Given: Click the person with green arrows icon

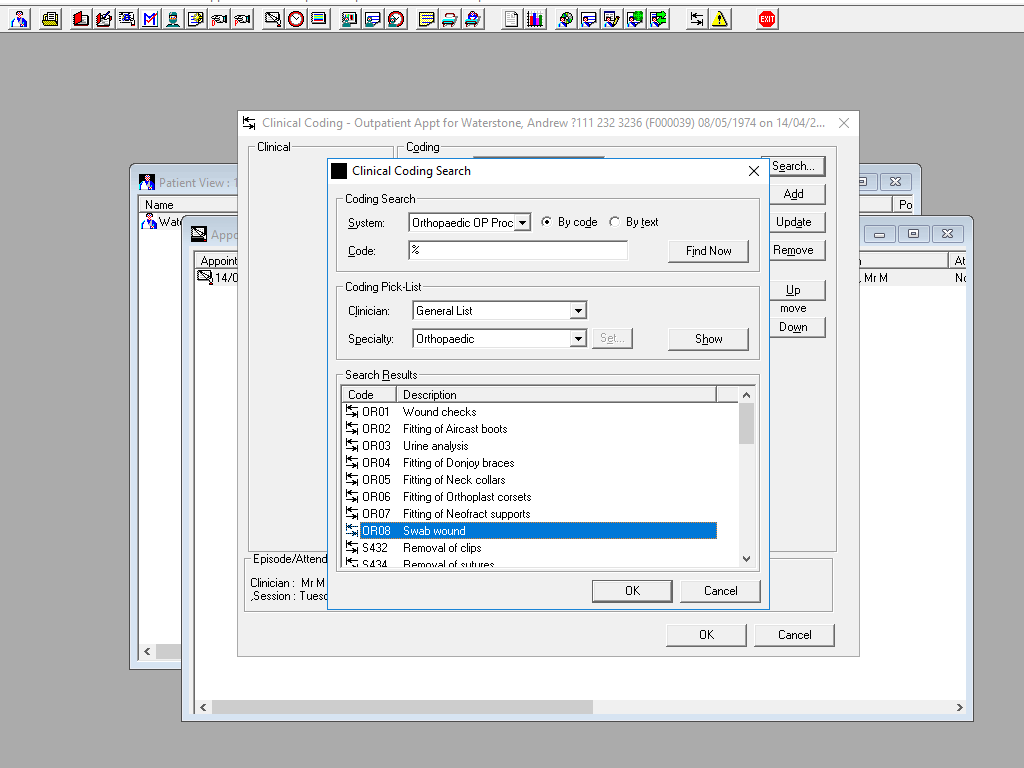Looking at the screenshot, I should click(658, 19).
